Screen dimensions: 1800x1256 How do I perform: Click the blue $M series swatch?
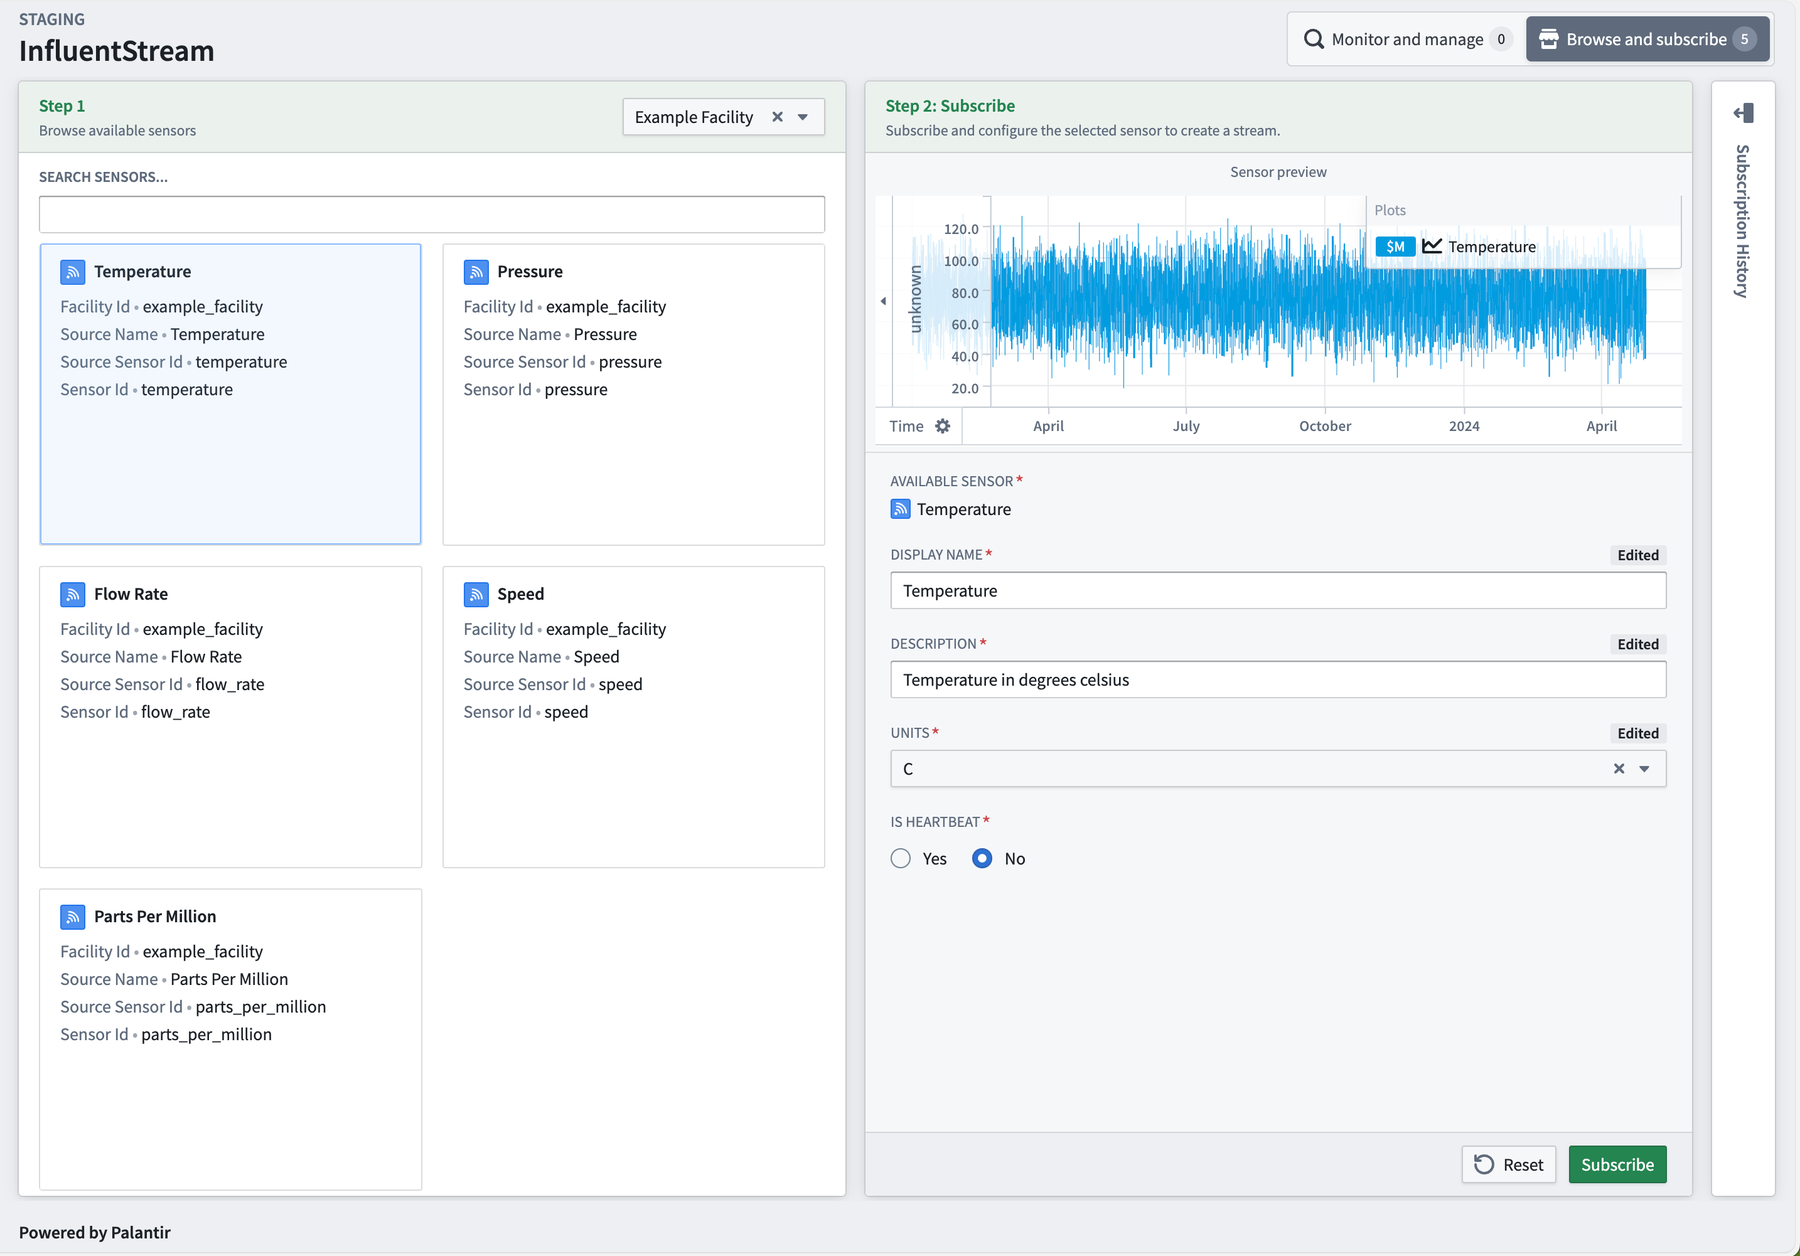(x=1395, y=247)
